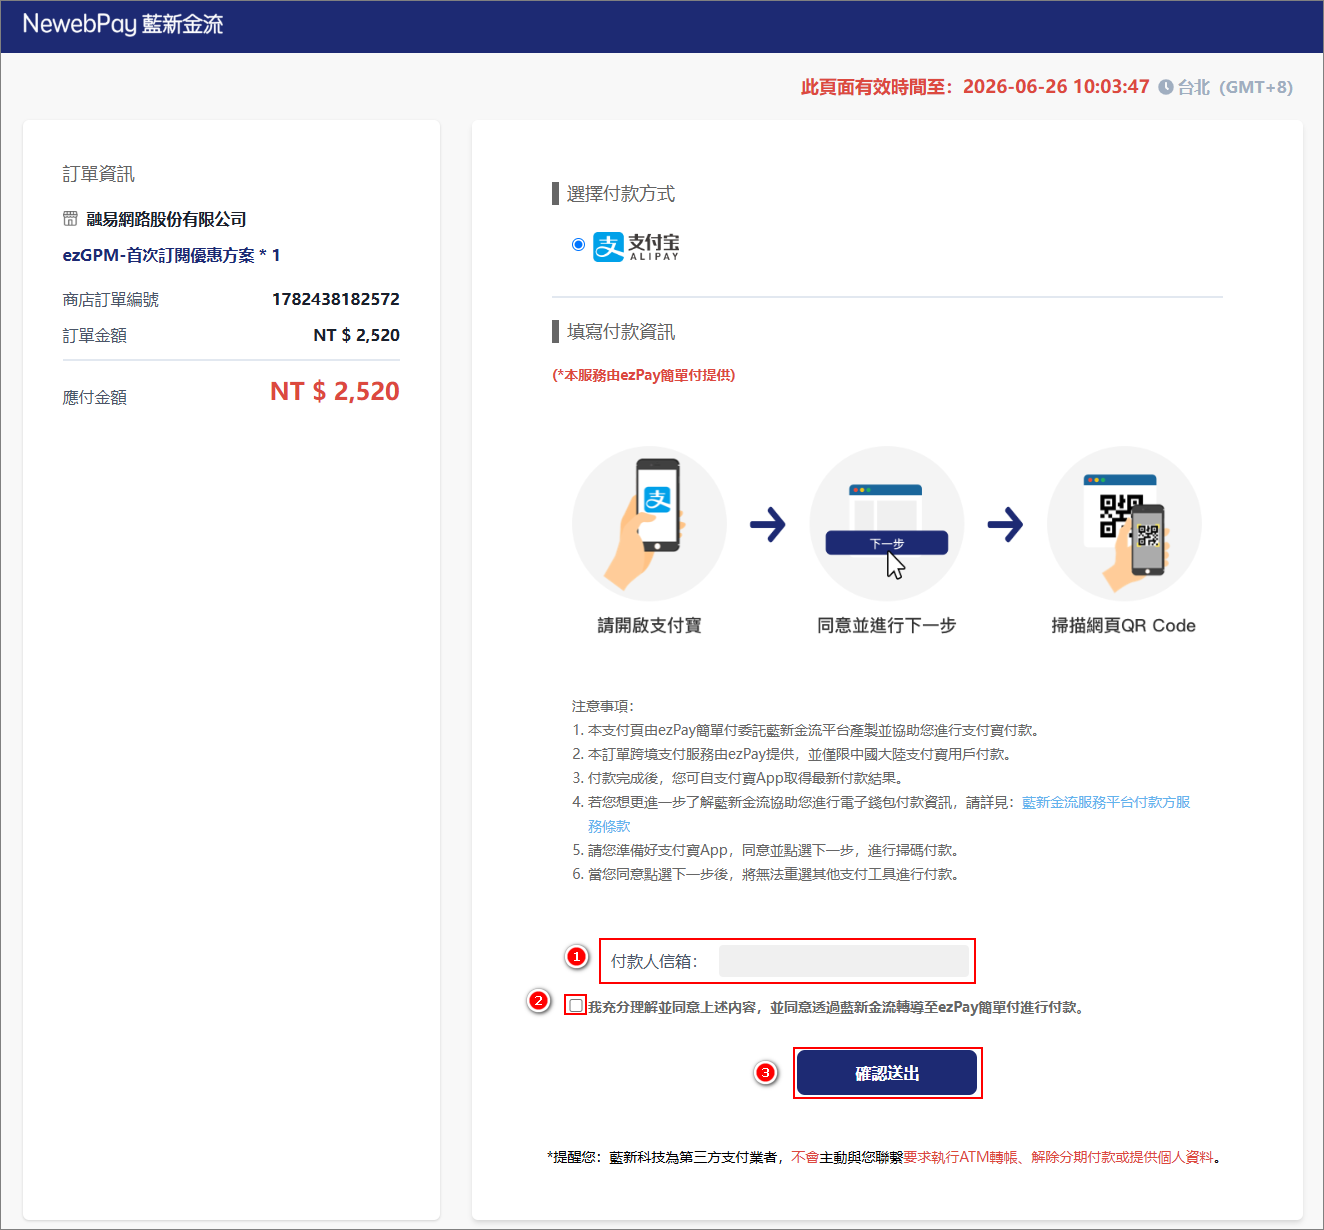Image resolution: width=1324 pixels, height=1230 pixels.
Task: Click the Alipay 支付宝 logo
Action: tap(636, 247)
